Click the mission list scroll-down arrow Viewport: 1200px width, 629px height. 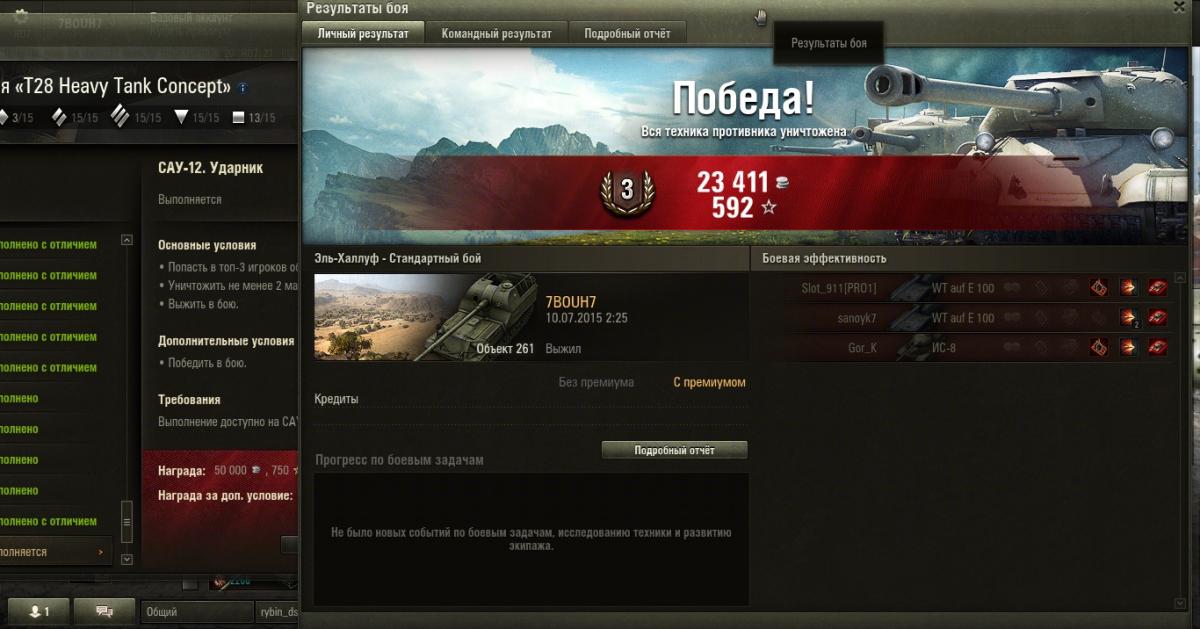[x=127, y=559]
